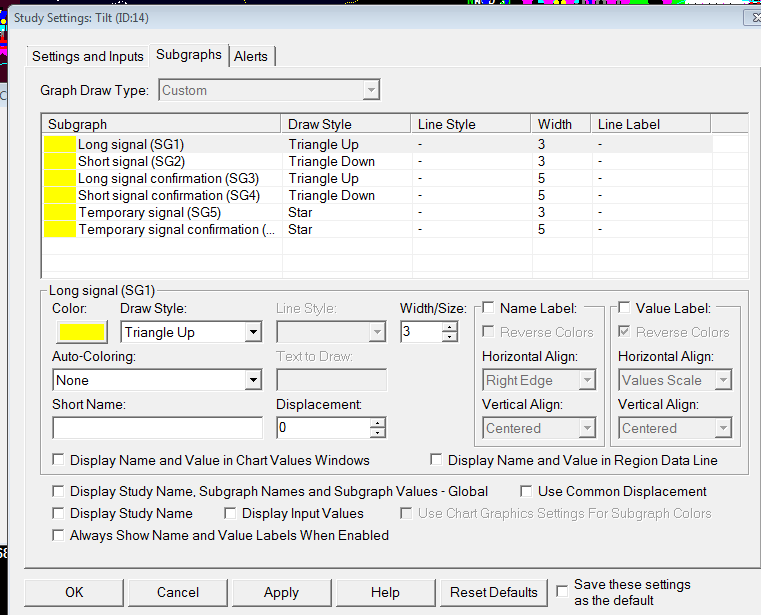Select Long signal confirmation (SG3) row
Image resolution: width=761 pixels, height=615 pixels.
coord(377,178)
